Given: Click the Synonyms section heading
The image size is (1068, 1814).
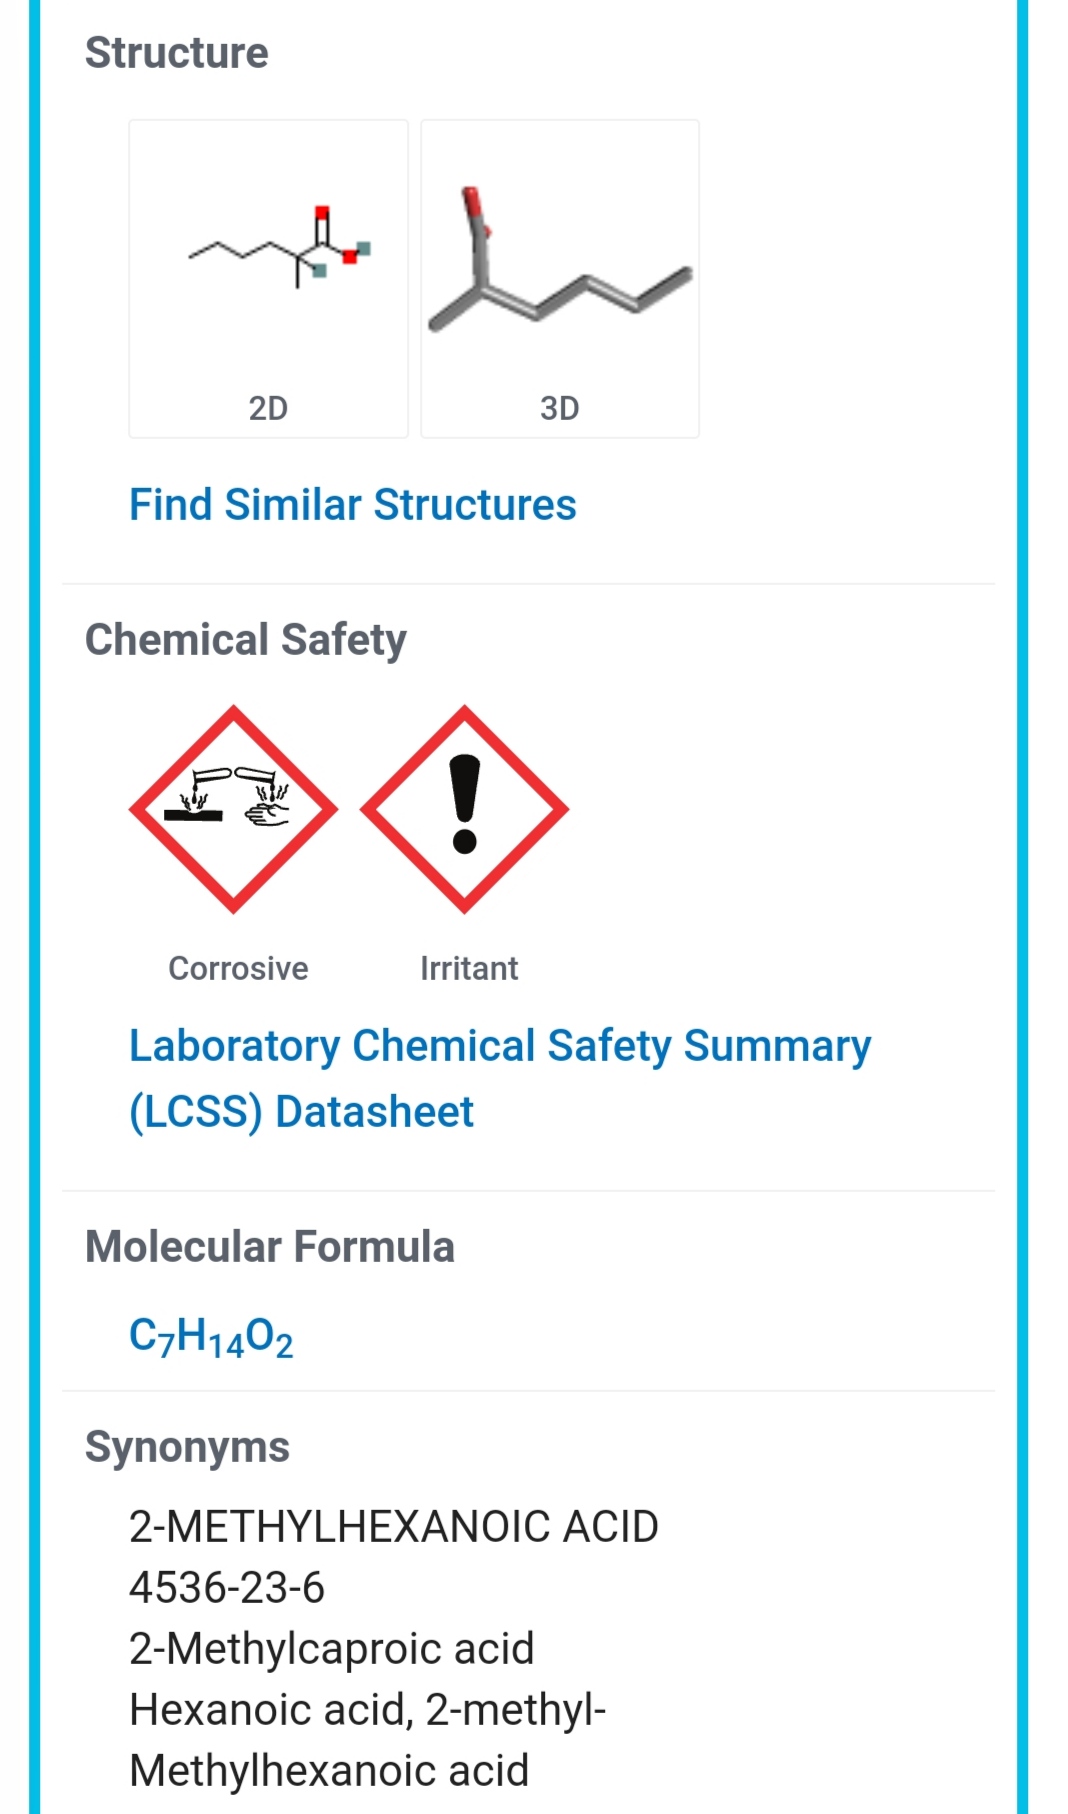Looking at the screenshot, I should 187,1447.
